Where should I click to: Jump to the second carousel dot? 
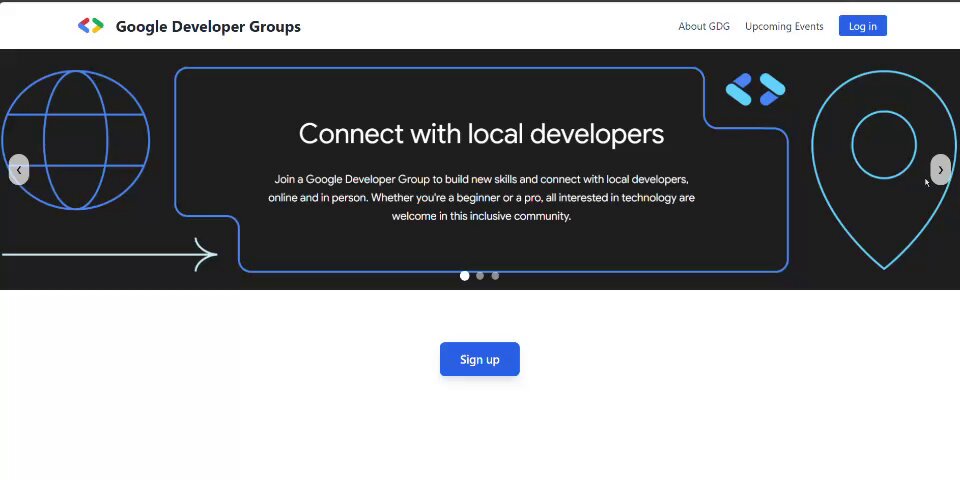[480, 276]
